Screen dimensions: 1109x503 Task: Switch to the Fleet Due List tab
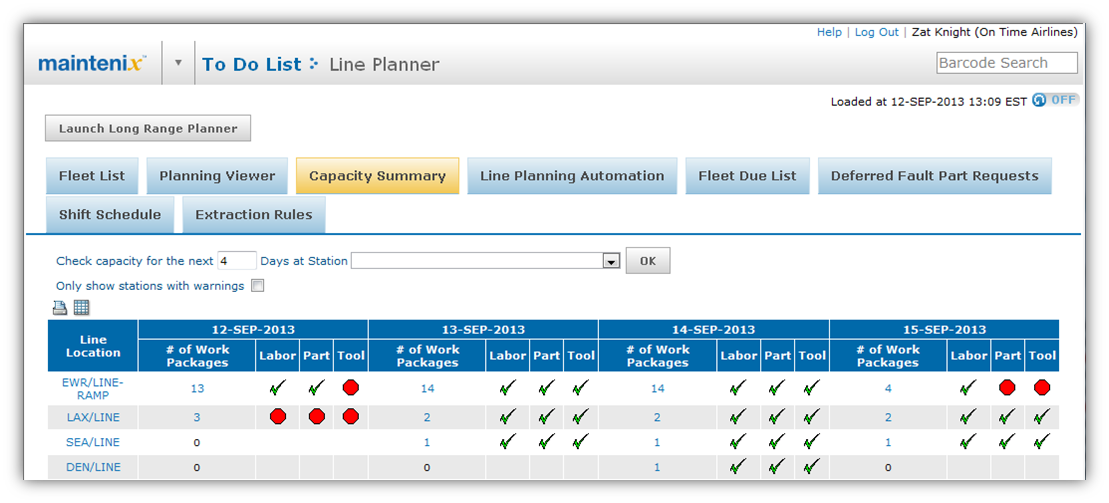(x=747, y=176)
